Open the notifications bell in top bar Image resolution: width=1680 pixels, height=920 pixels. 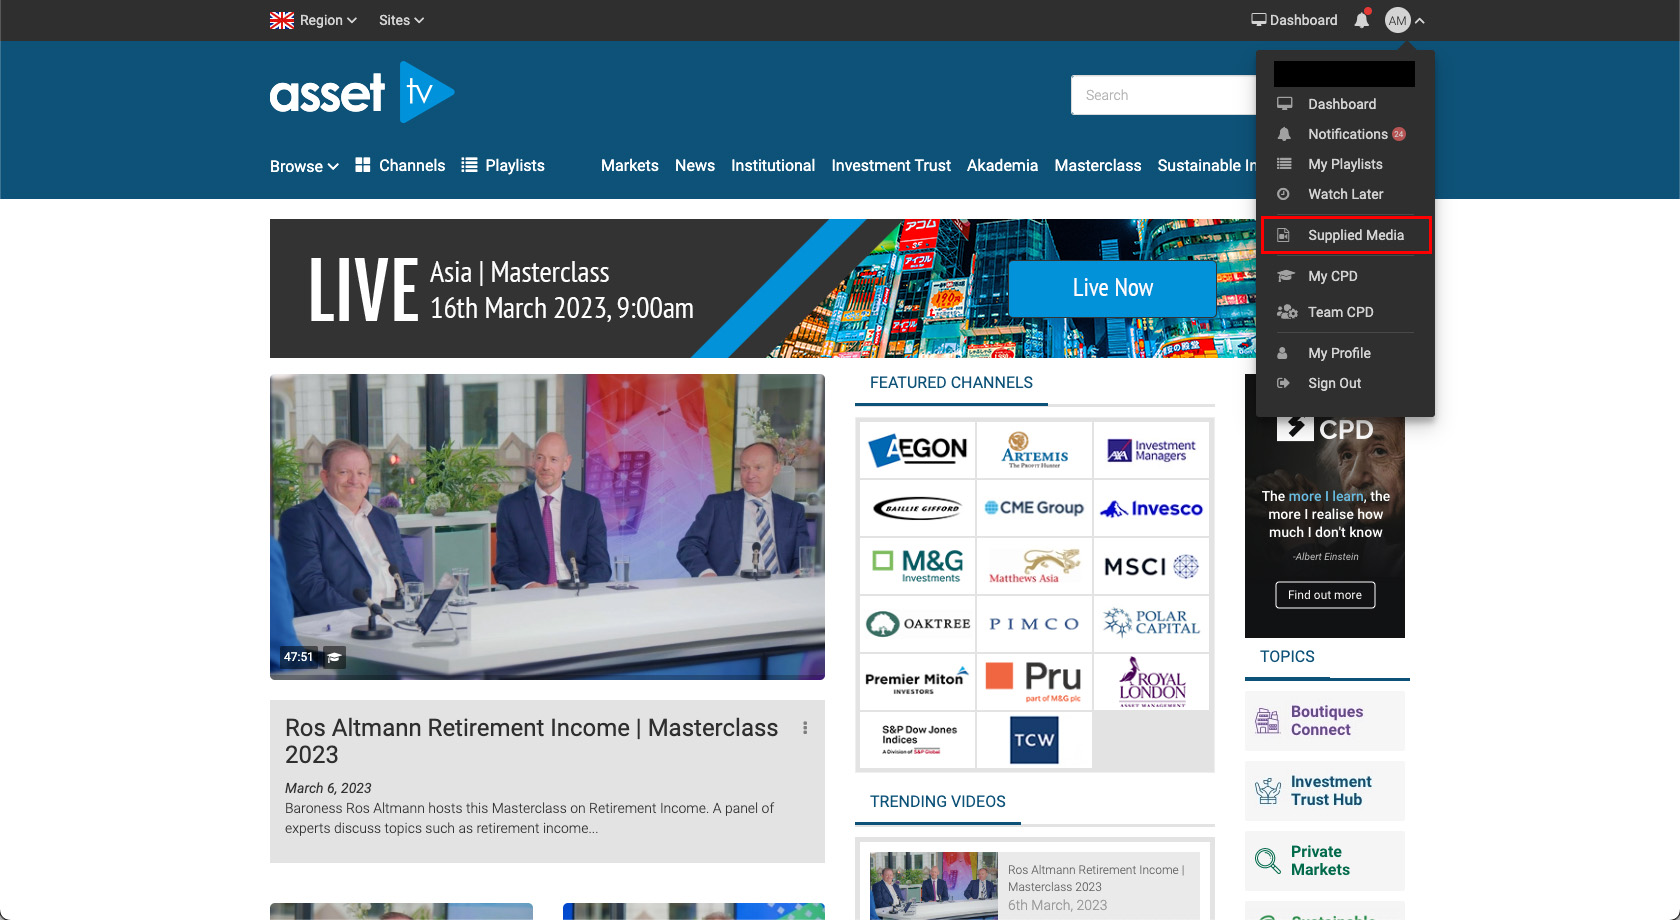point(1361,20)
